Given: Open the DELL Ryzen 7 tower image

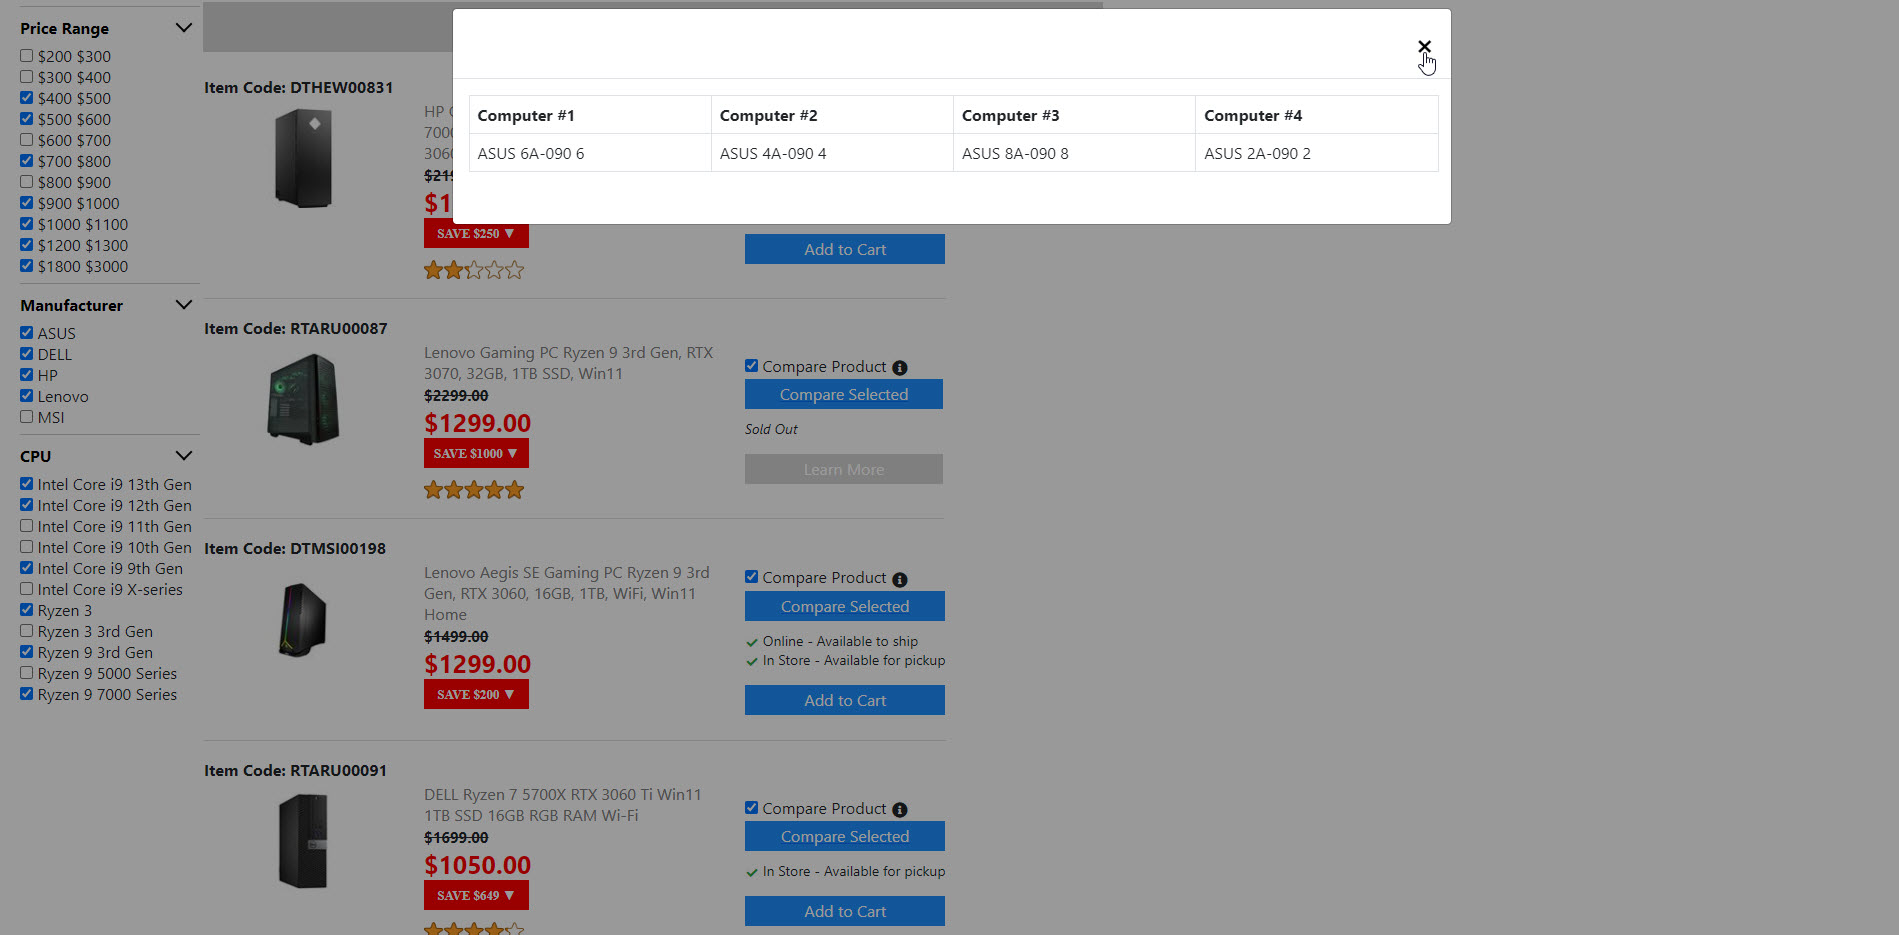Looking at the screenshot, I should click(x=303, y=841).
